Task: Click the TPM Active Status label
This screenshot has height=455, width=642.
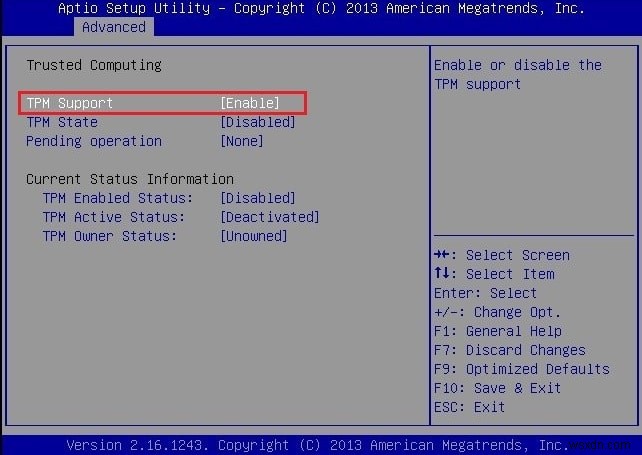Action: tap(114, 217)
